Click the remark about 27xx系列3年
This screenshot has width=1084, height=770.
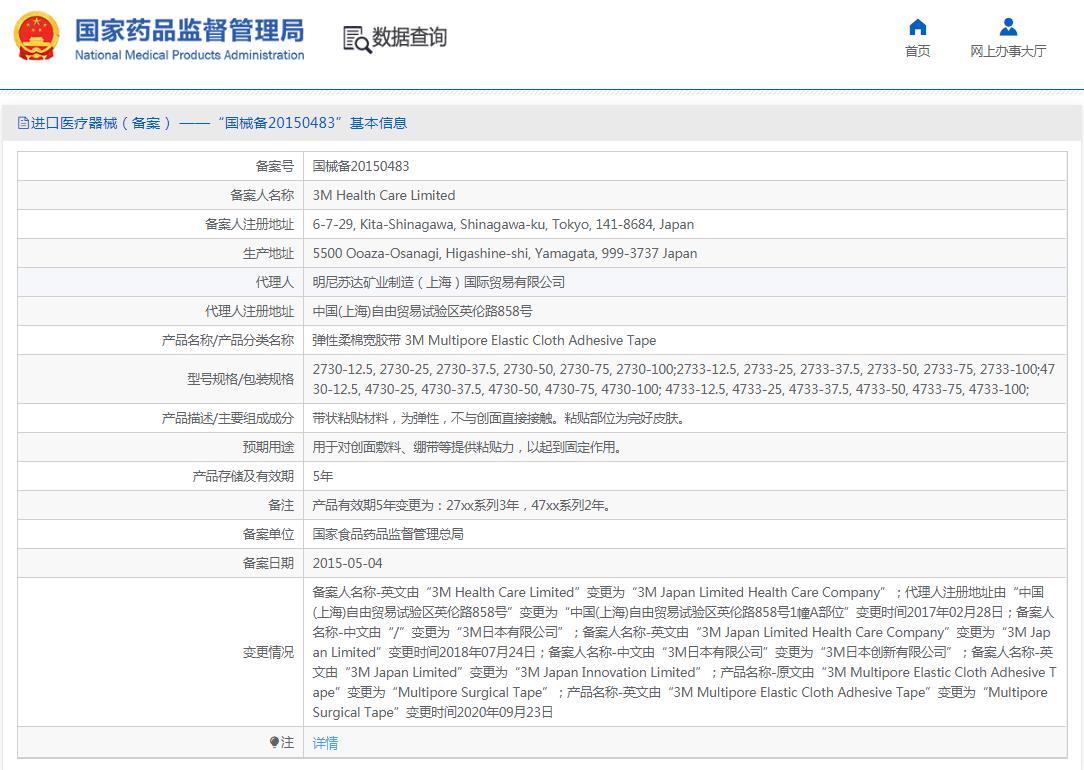tap(462, 505)
